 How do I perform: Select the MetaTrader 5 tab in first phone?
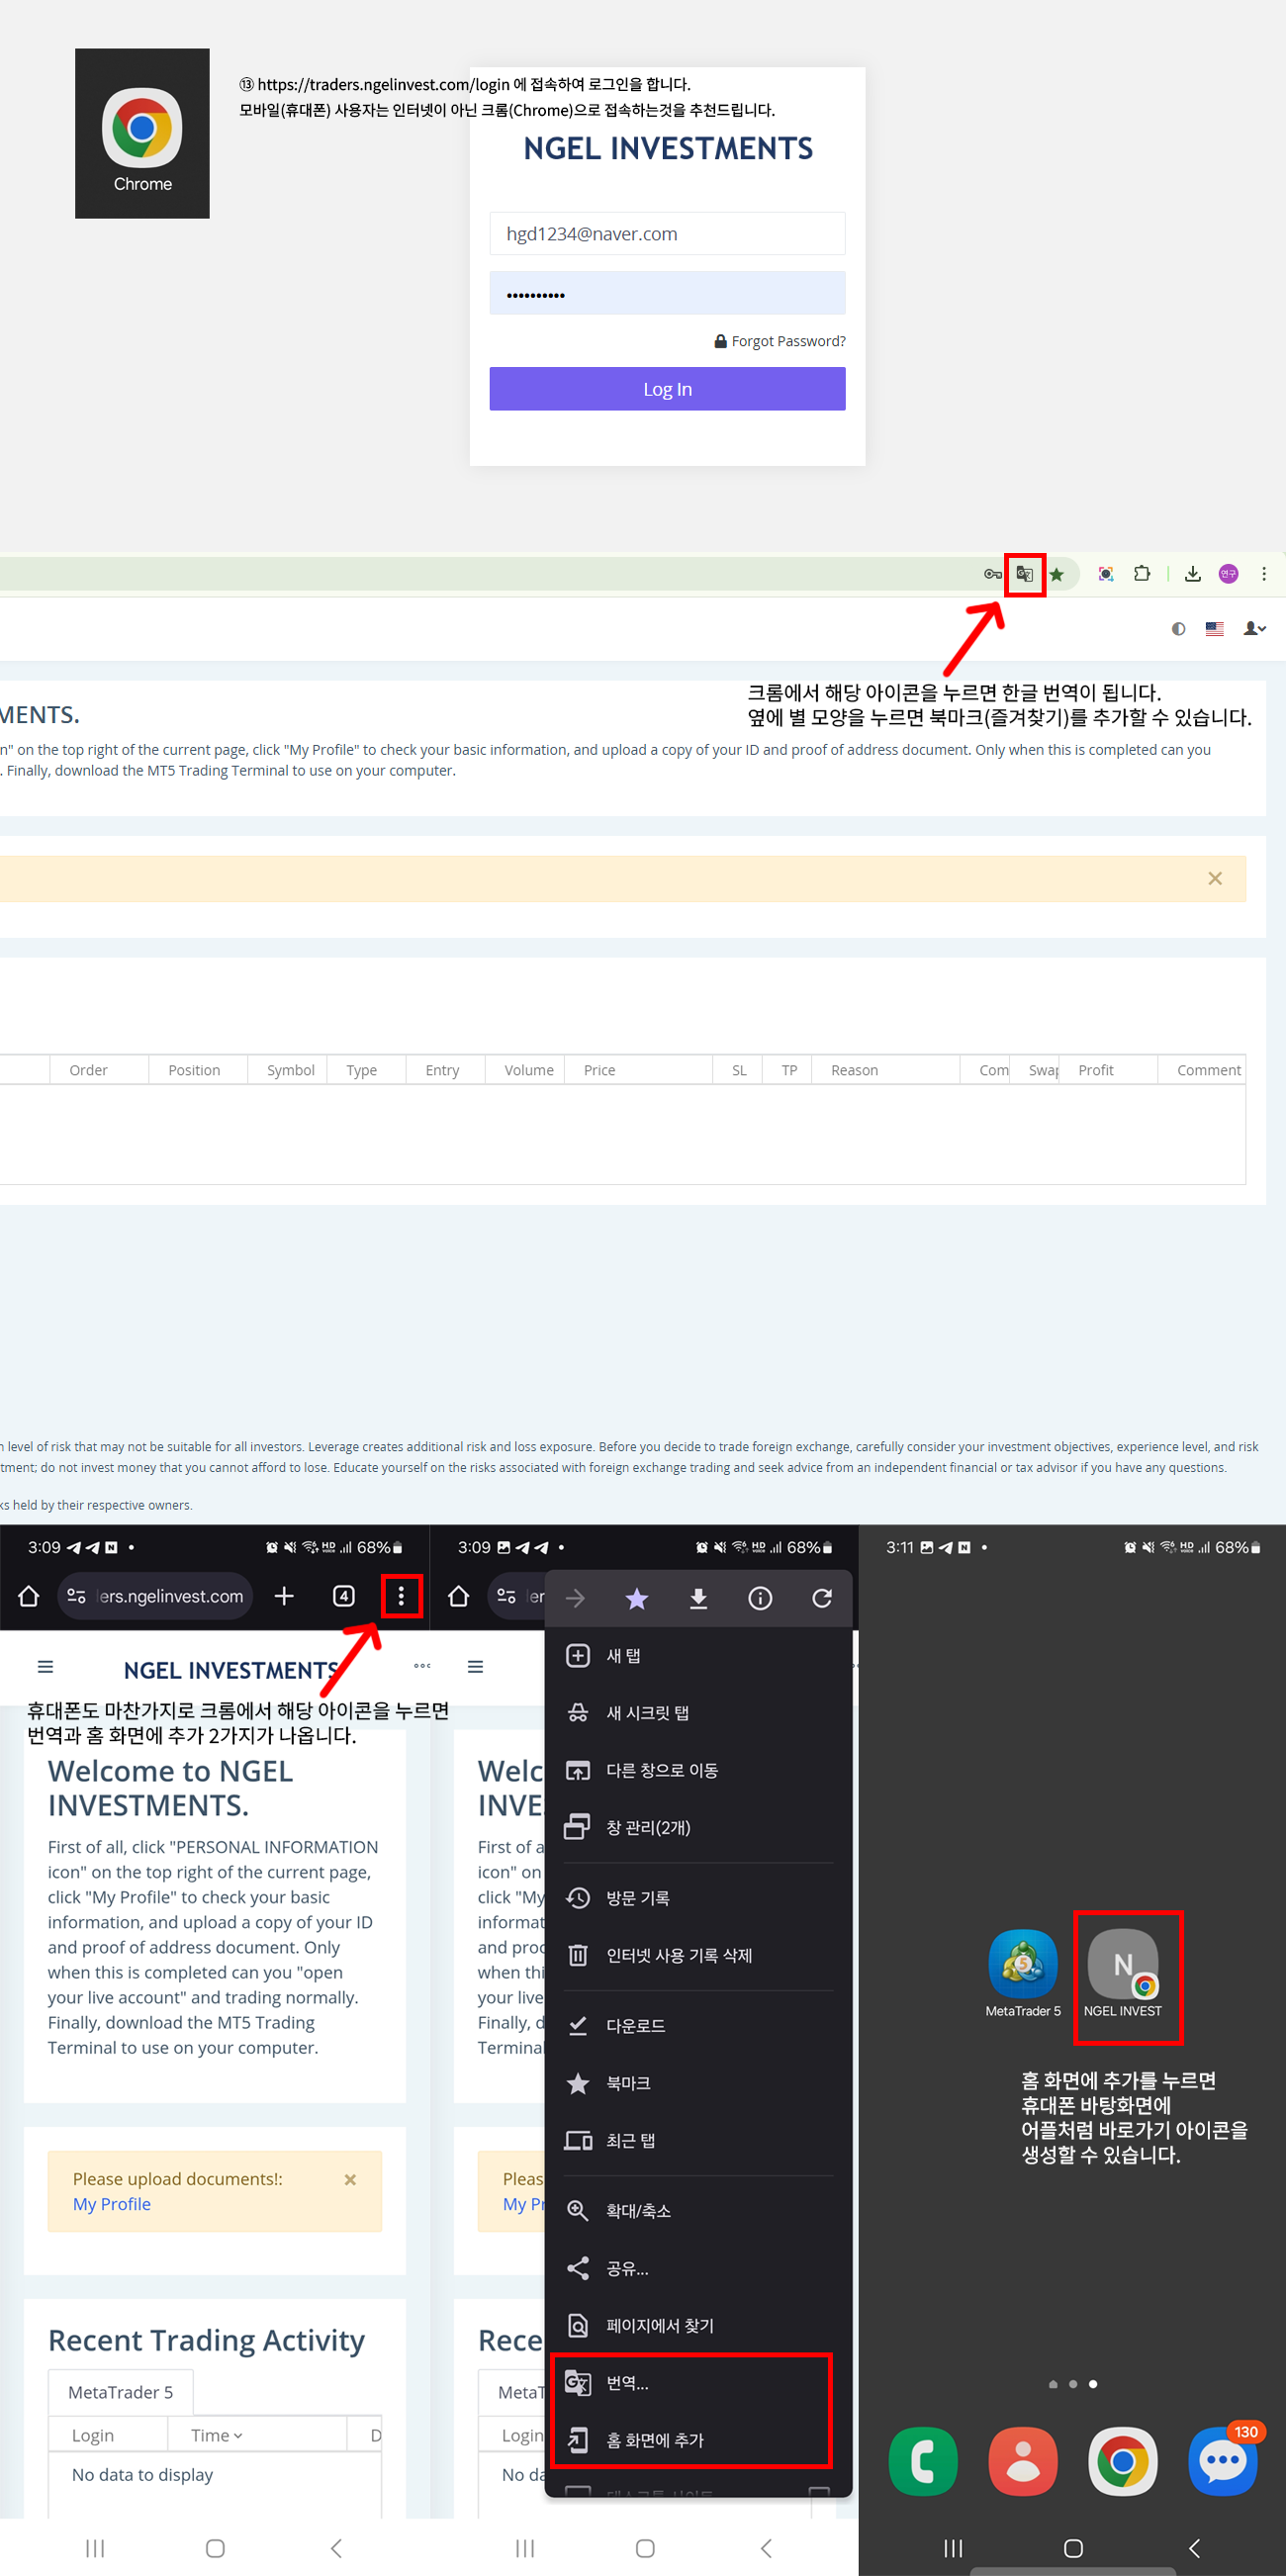tap(120, 2392)
